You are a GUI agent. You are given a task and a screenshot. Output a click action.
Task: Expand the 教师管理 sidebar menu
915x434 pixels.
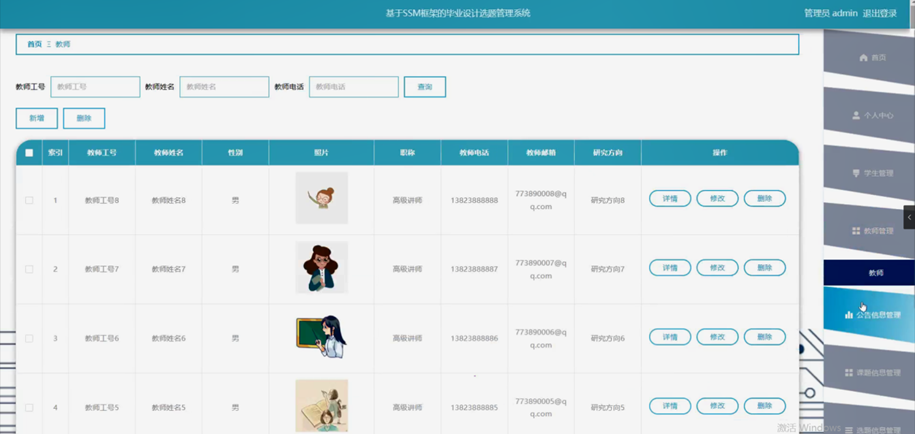(869, 231)
